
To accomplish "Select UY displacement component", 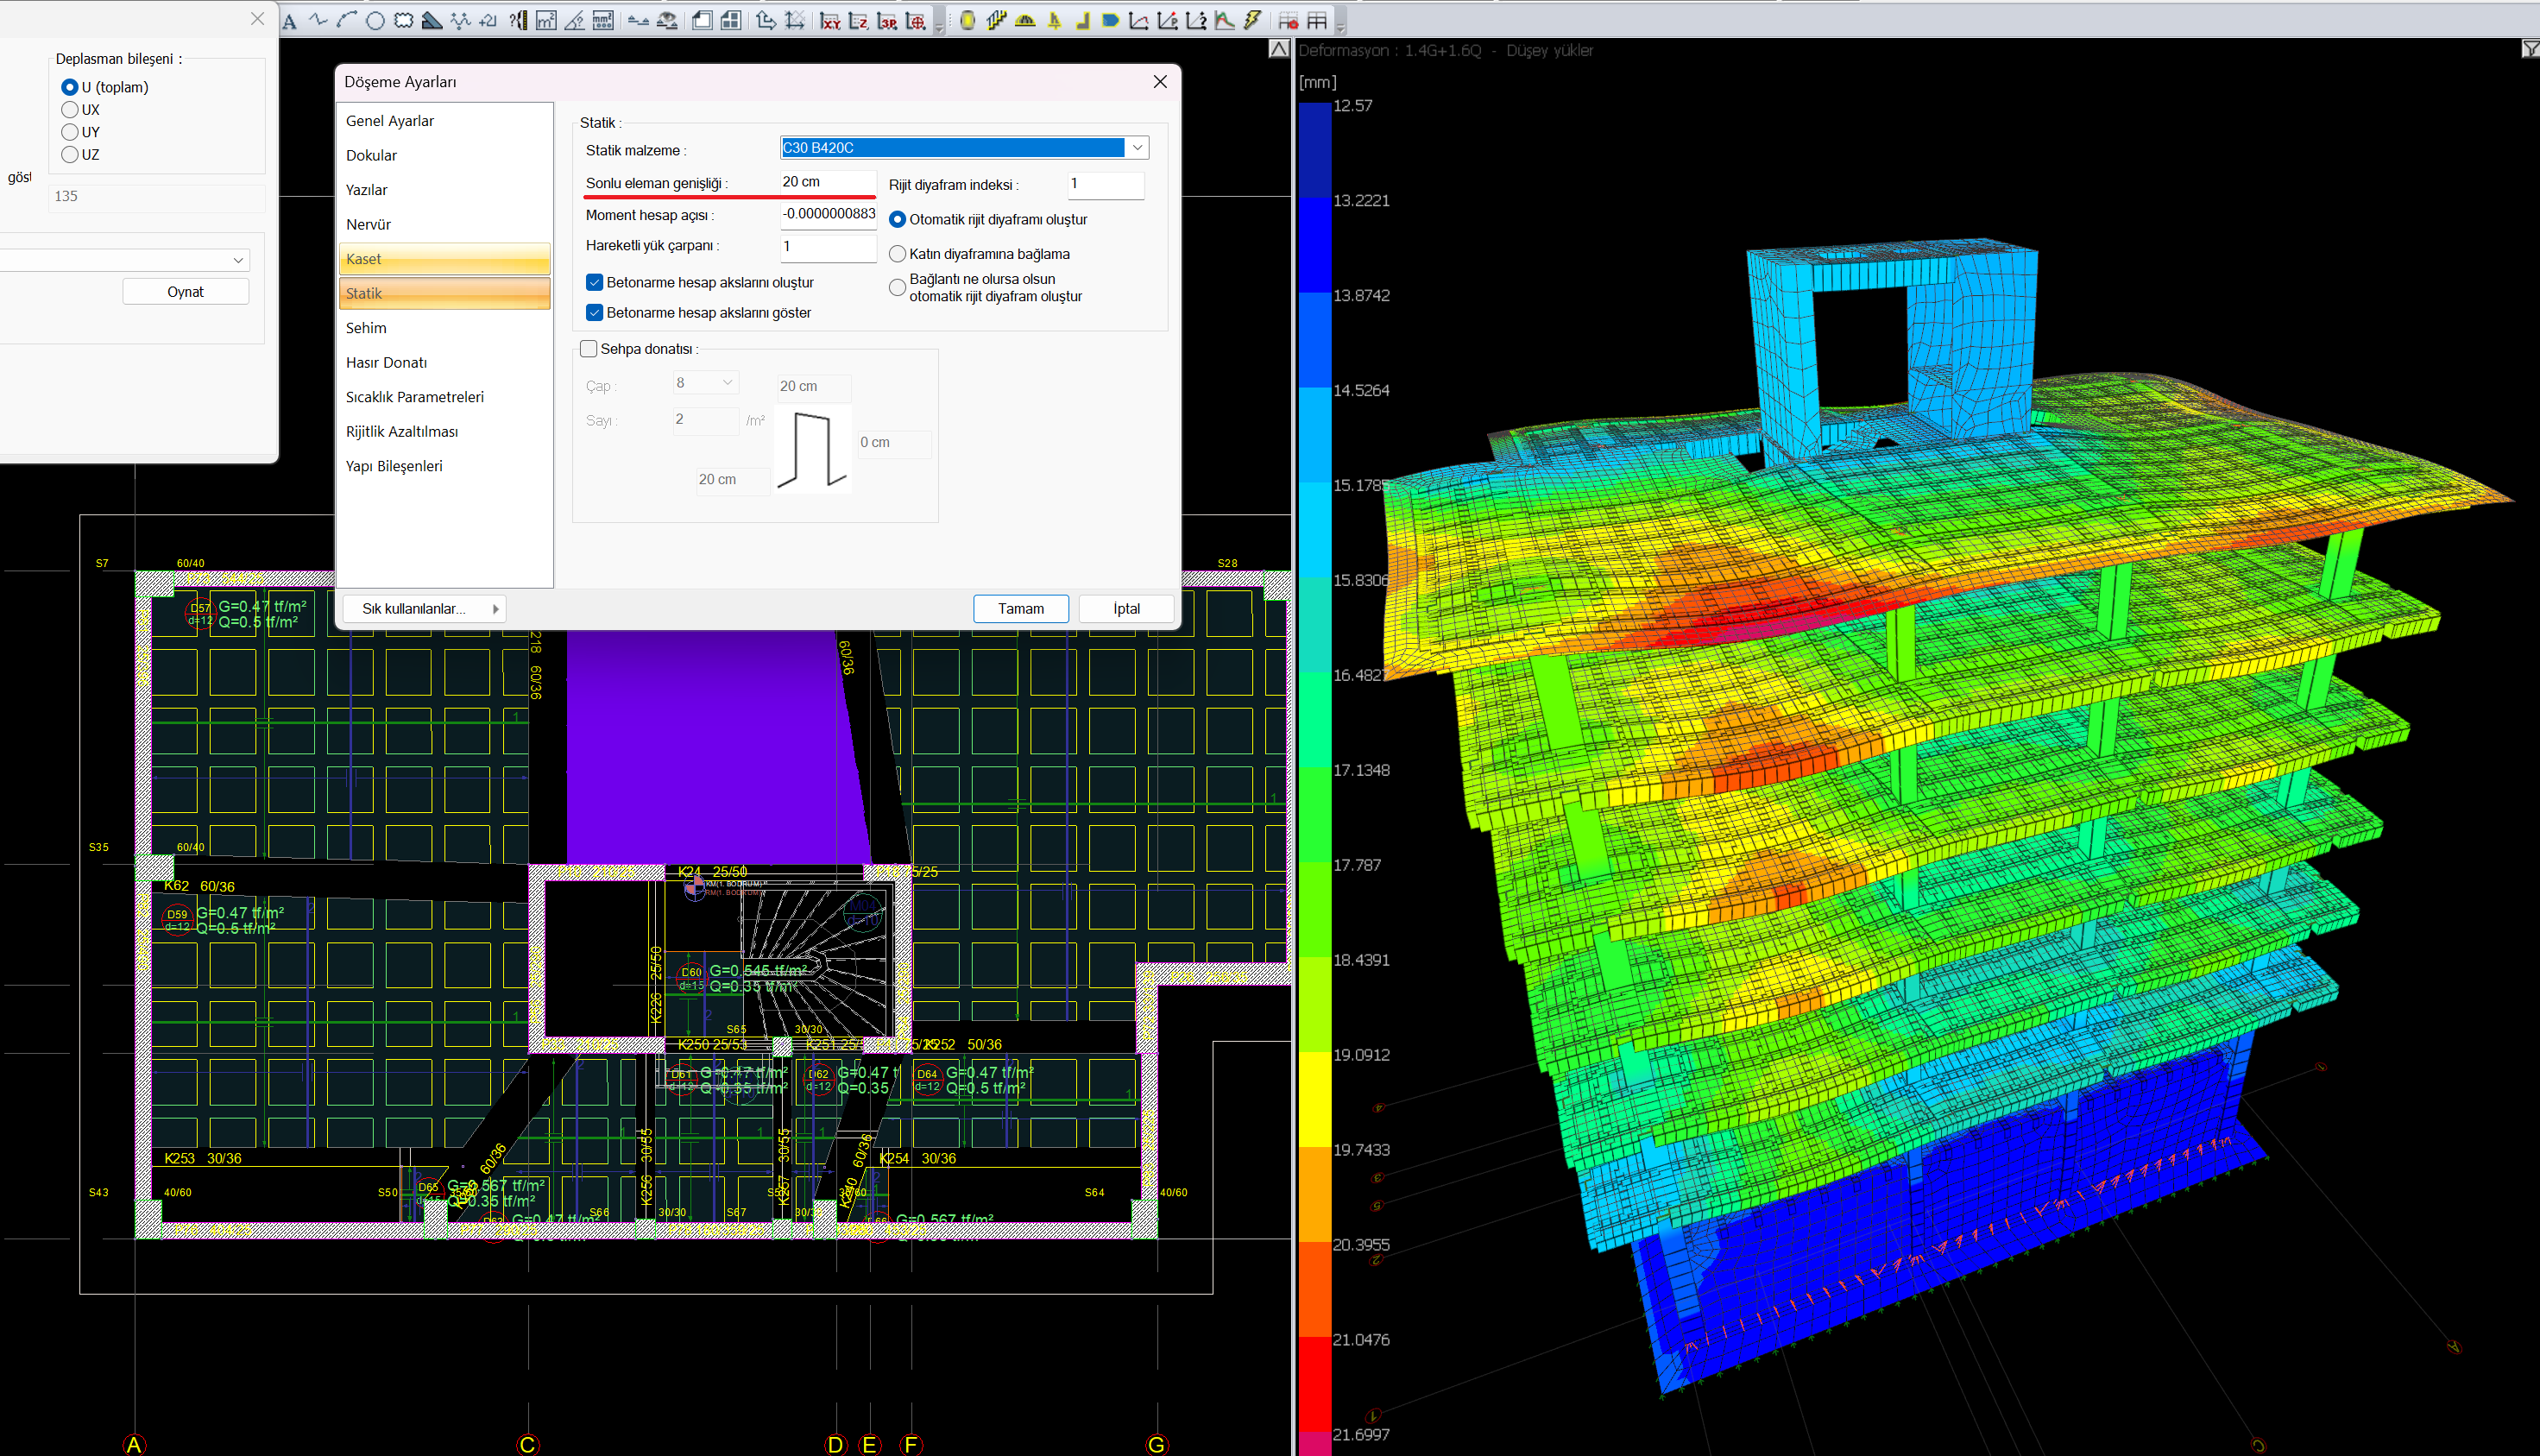I will click(x=70, y=132).
